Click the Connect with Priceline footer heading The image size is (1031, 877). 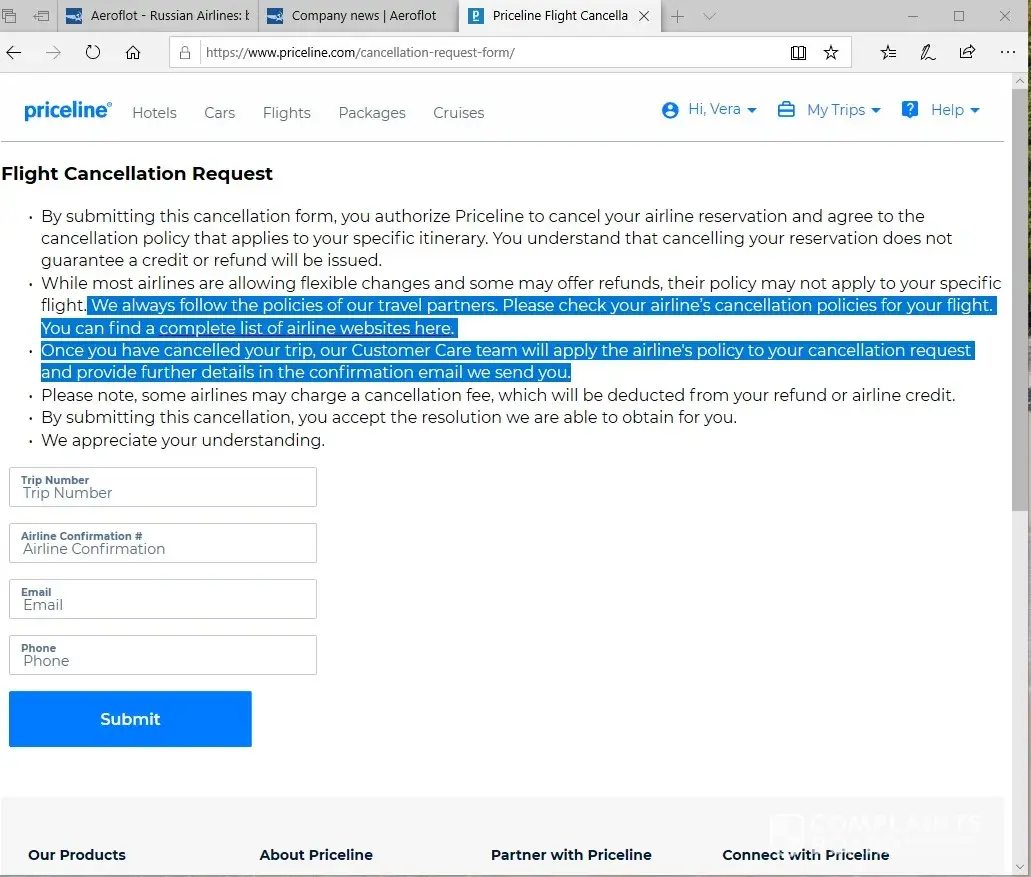(x=805, y=855)
